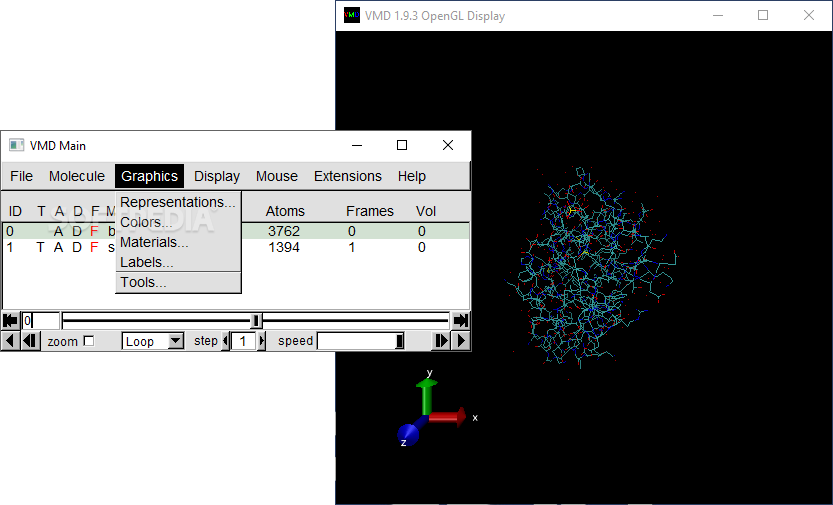
Task: Enable the zoom checkbox
Action: pyautogui.click(x=89, y=341)
